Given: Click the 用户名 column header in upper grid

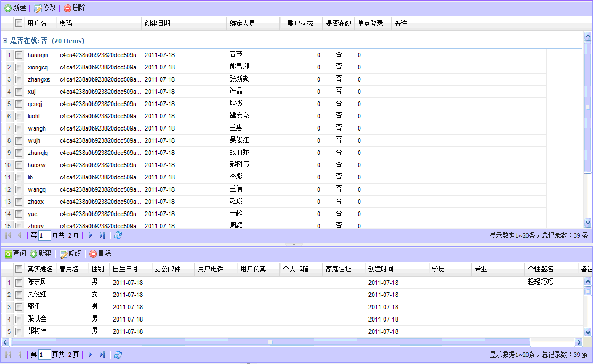Looking at the screenshot, I should coord(40,23).
